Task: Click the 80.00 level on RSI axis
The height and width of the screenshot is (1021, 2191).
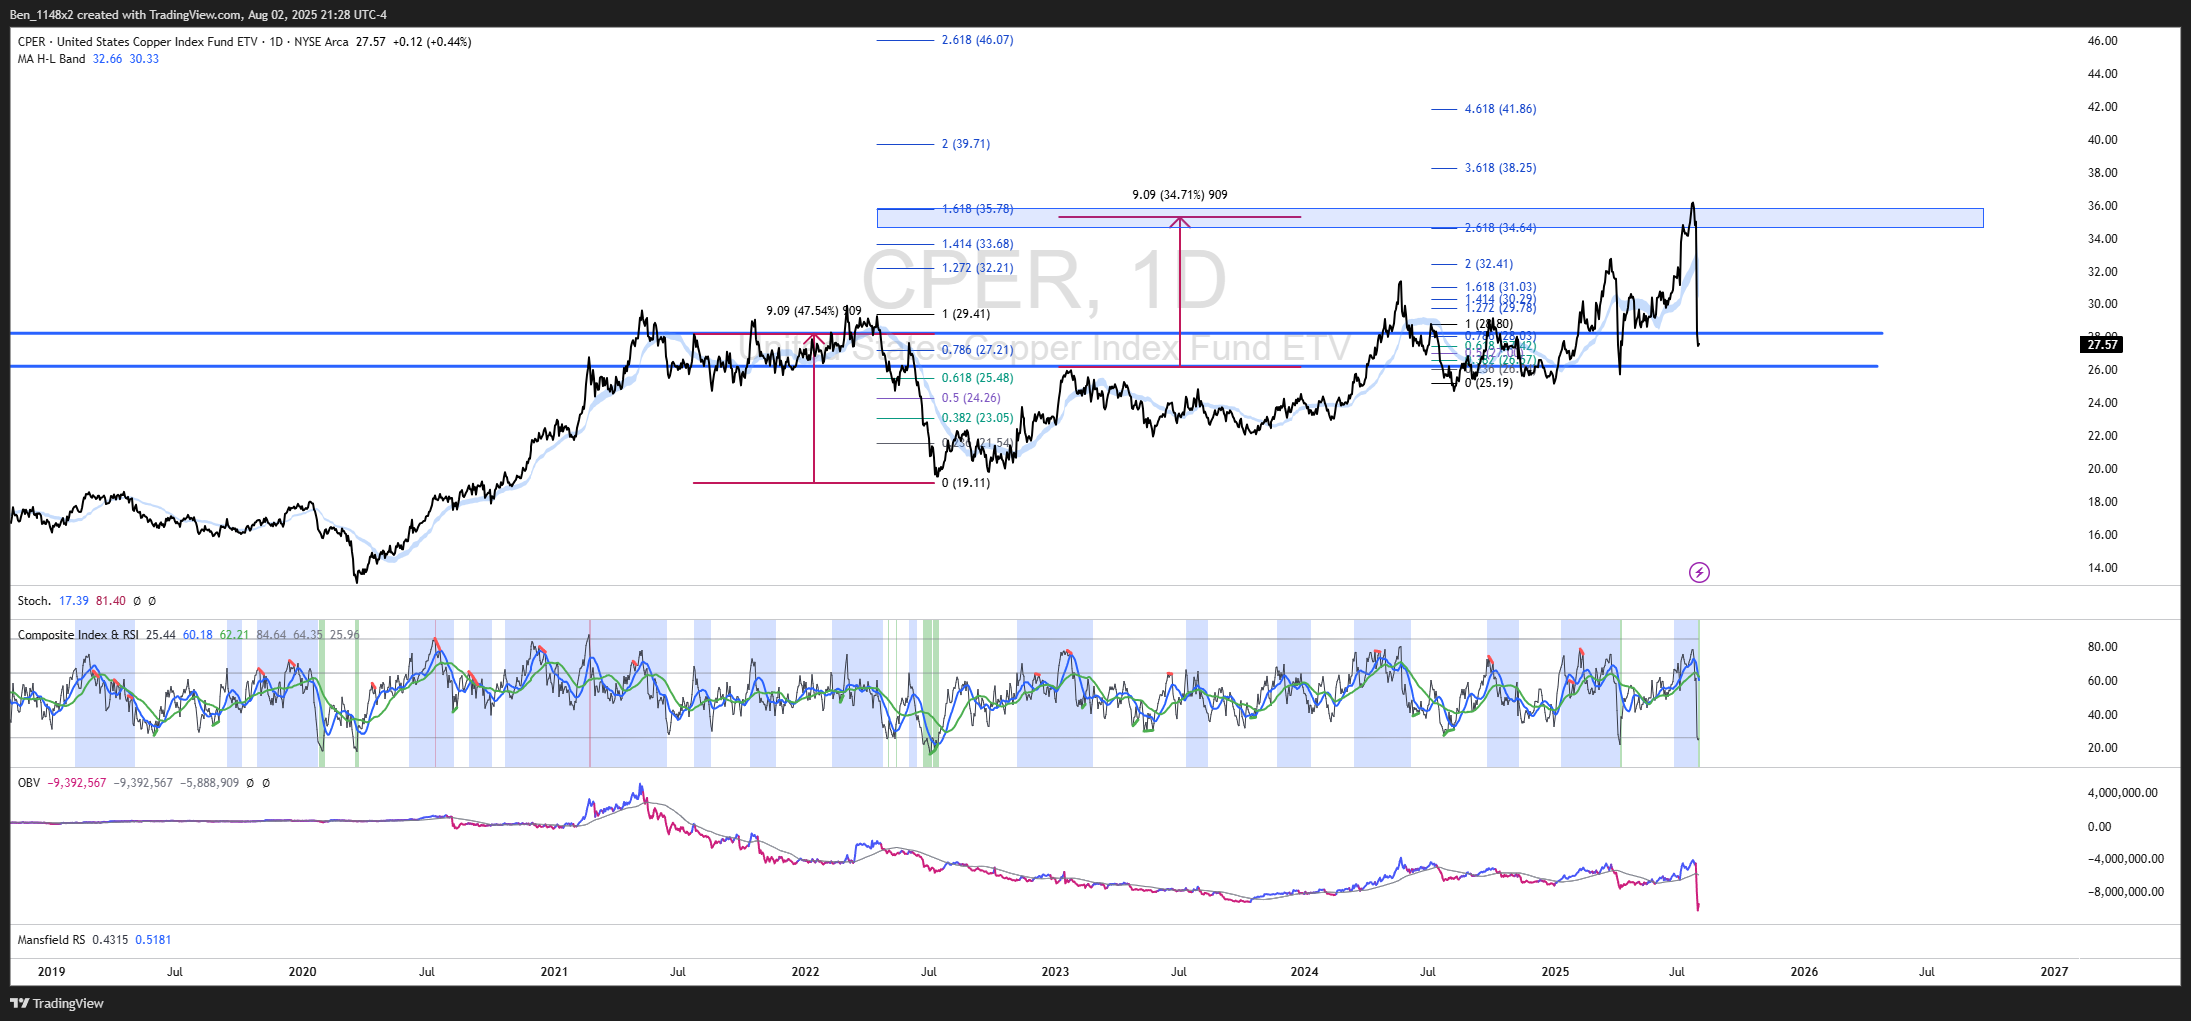Action: 2102,647
